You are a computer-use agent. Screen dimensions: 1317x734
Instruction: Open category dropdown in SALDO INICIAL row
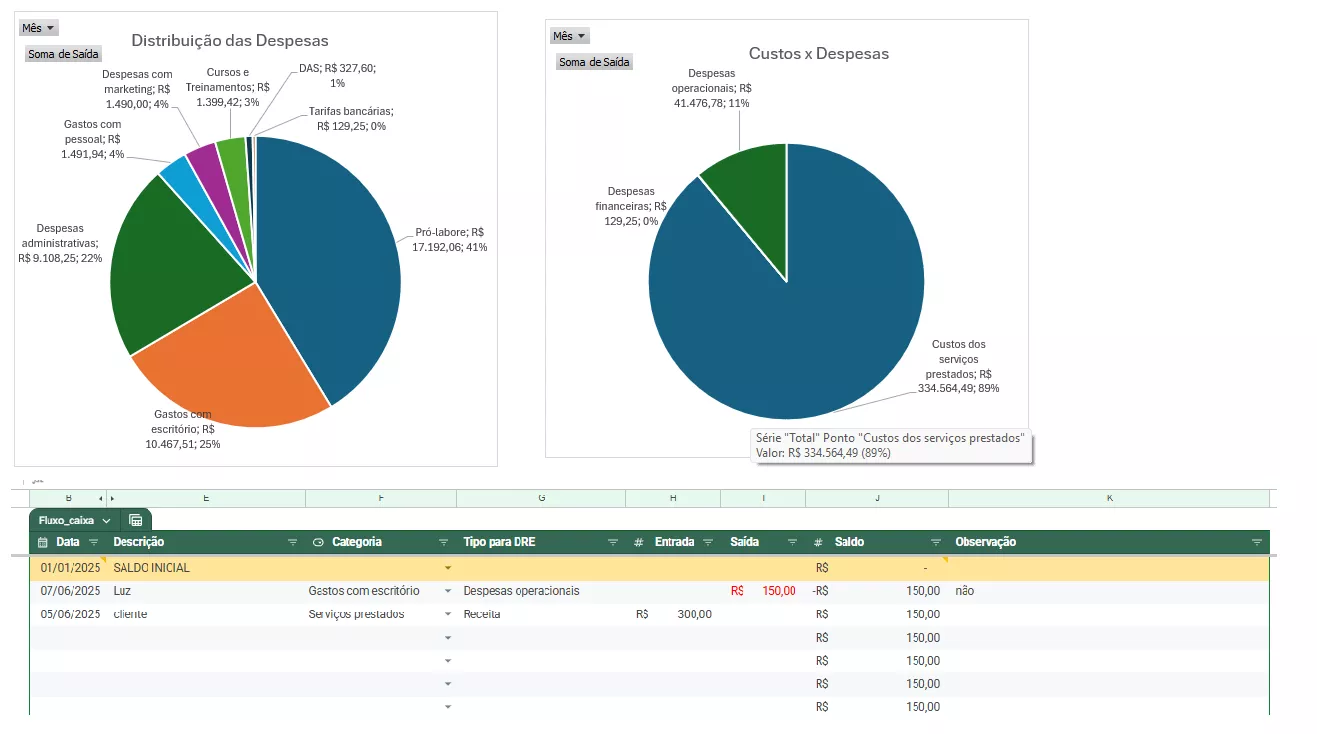(448, 568)
